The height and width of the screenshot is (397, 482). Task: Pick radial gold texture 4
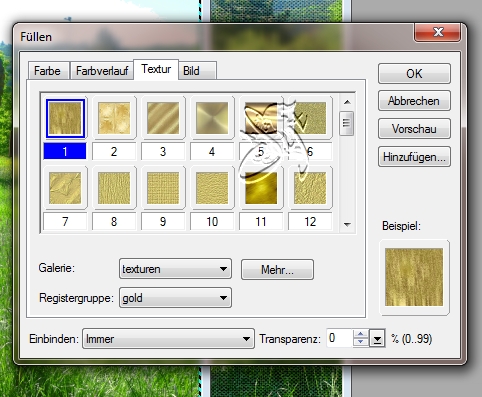coord(212,118)
